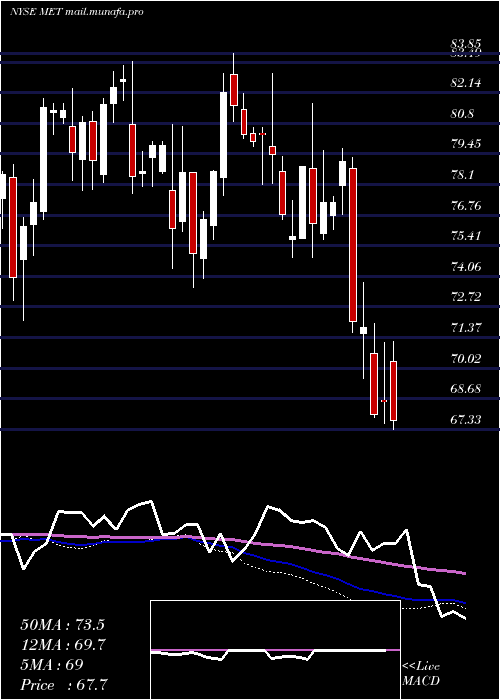Select the 74.06 price axis label
The width and height of the screenshot is (500, 700).
pyautogui.click(x=466, y=267)
